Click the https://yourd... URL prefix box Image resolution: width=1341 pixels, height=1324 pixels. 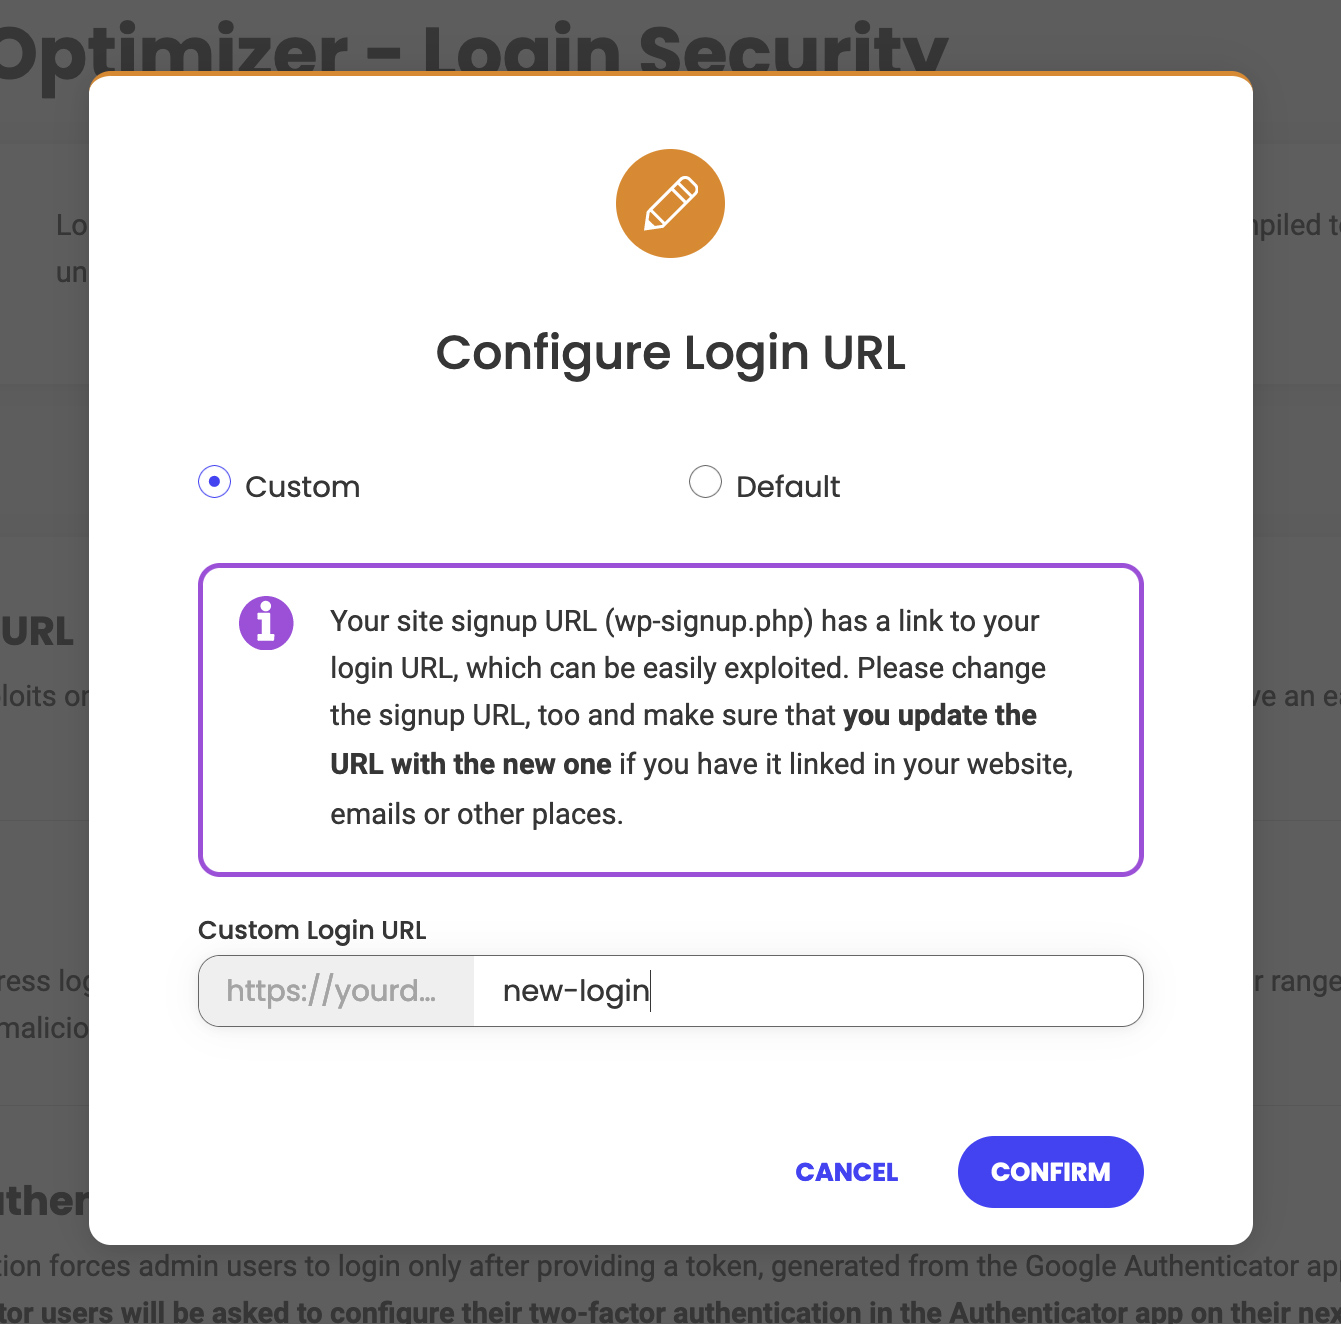click(x=336, y=991)
